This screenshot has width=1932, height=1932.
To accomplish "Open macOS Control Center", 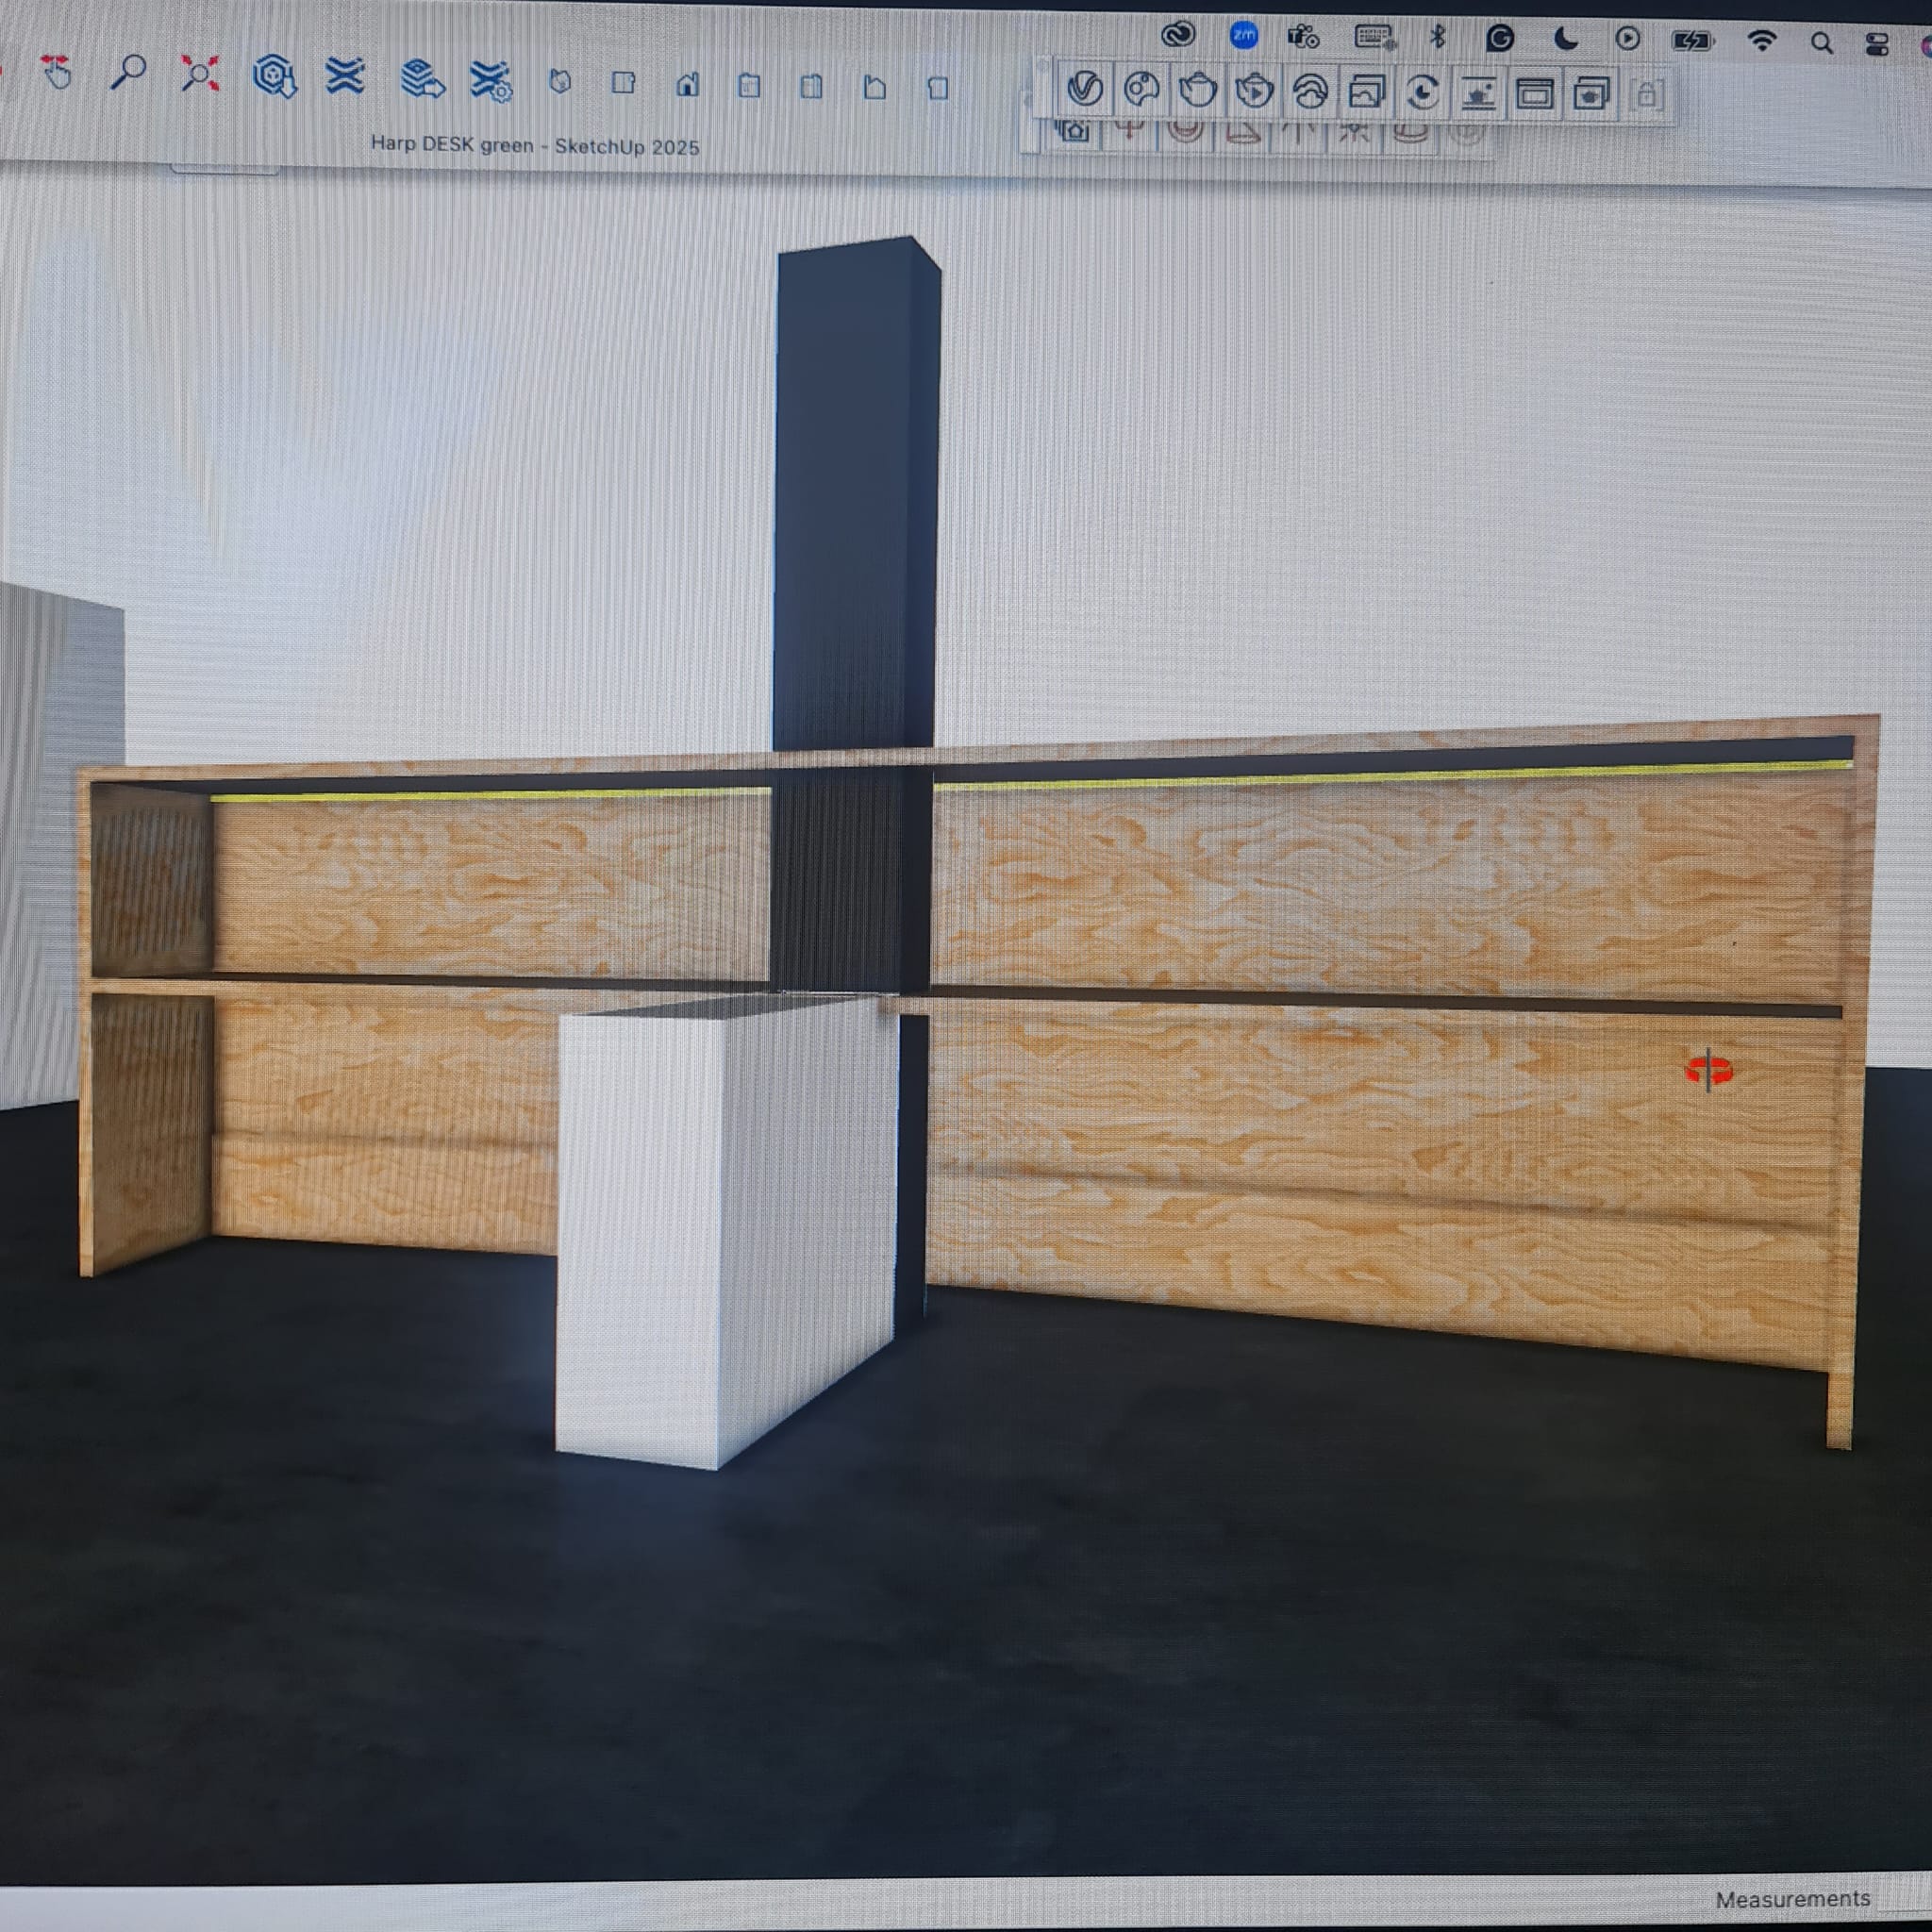I will click(1877, 44).
